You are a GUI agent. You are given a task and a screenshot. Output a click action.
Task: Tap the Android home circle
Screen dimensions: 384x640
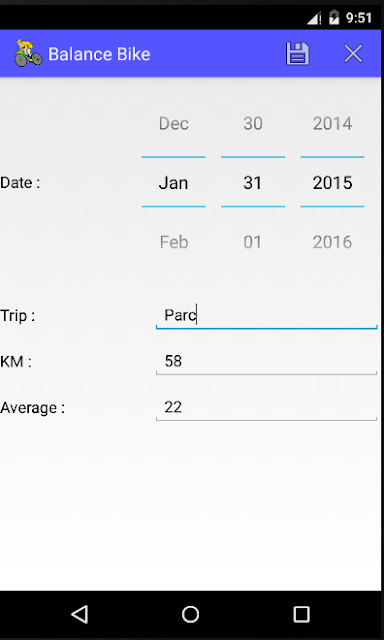pos(190,614)
